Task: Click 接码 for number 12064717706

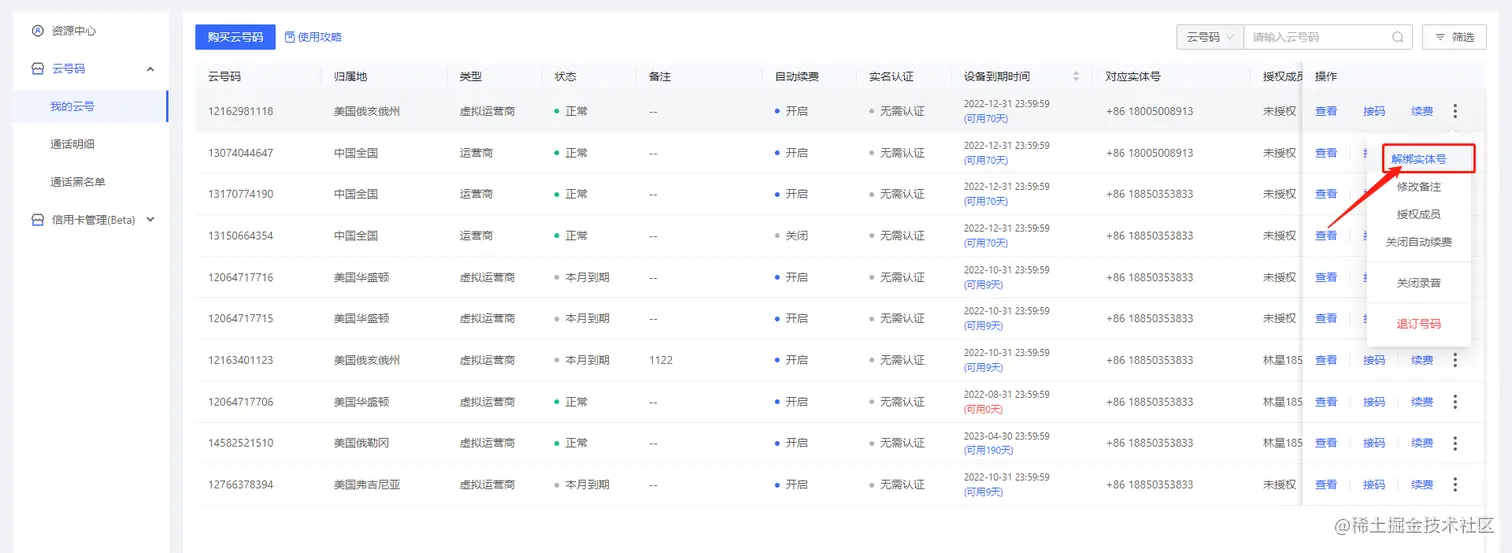Action: pyautogui.click(x=1374, y=402)
